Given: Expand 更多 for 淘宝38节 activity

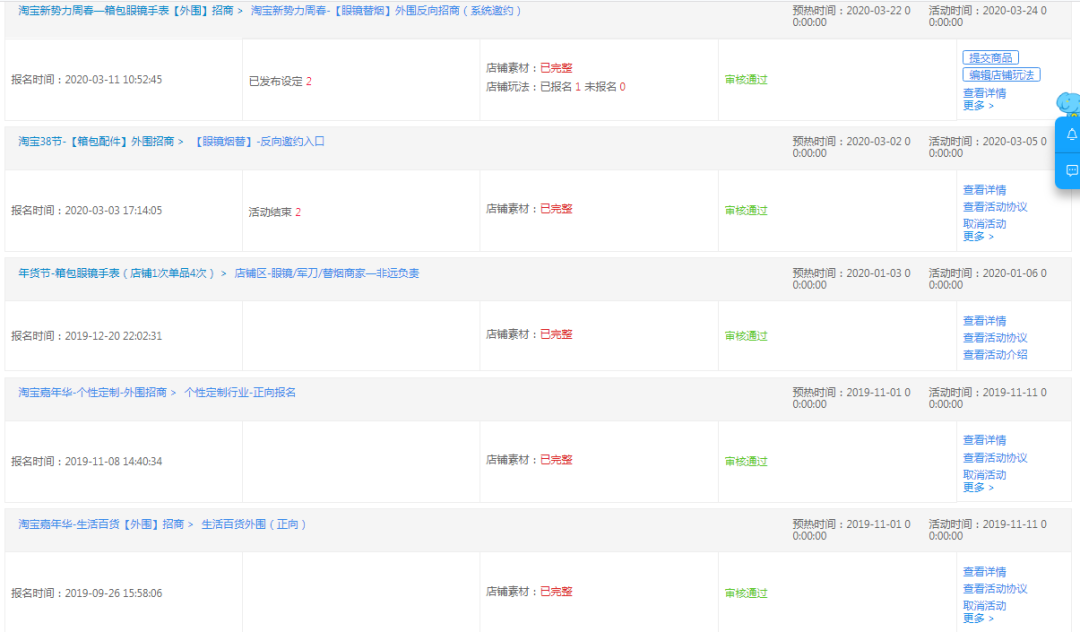Looking at the screenshot, I should click(978, 236).
